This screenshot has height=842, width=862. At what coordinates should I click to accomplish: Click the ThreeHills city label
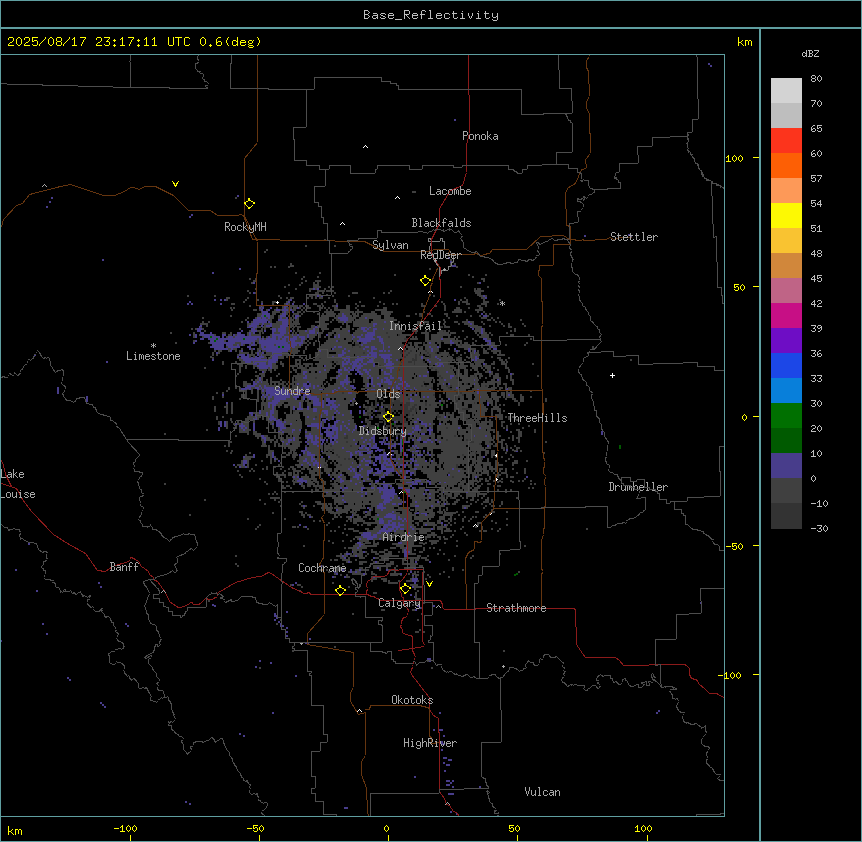click(537, 418)
